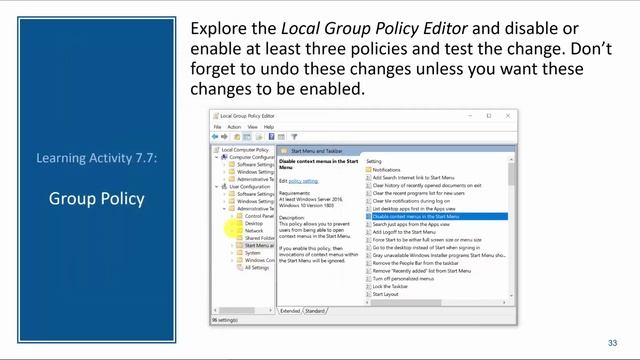Collapse Administrative Templates under User Configuration

(x=224, y=209)
